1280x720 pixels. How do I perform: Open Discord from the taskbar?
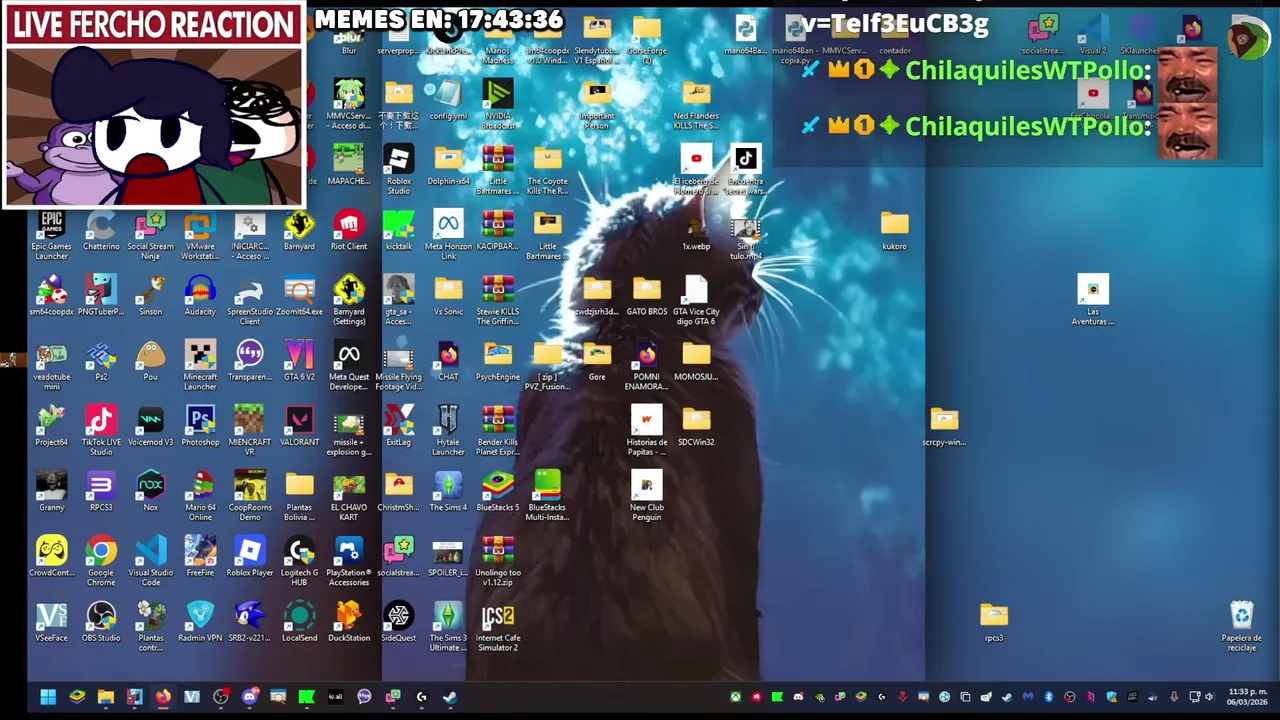tap(250, 697)
